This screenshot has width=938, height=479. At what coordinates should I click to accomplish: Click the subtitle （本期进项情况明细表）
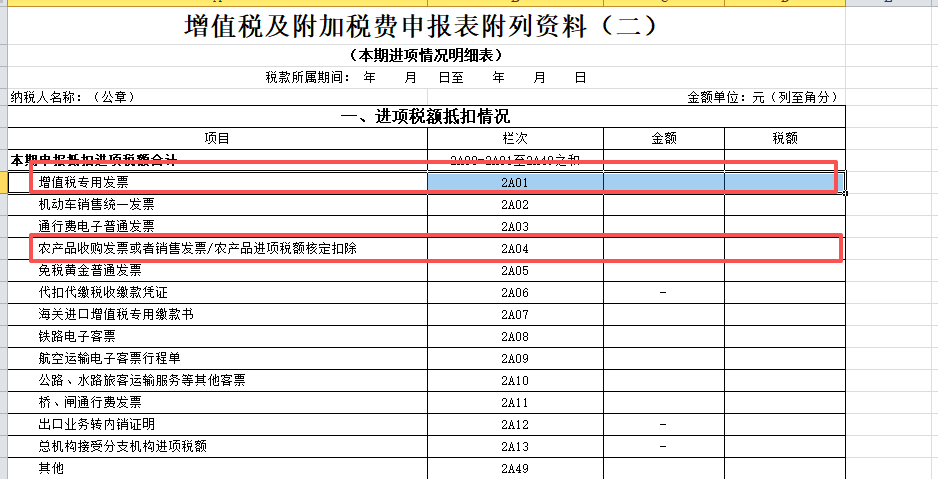[426, 56]
